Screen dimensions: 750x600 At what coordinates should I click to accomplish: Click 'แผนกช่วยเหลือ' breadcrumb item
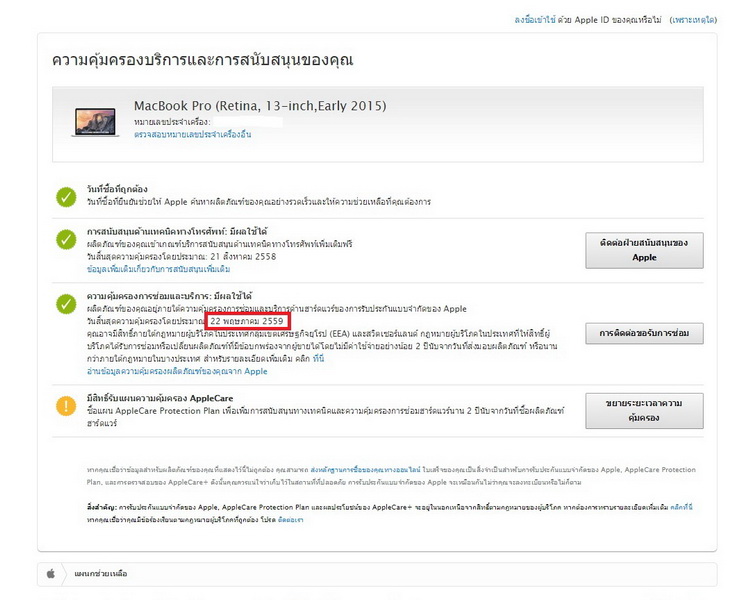point(101,573)
